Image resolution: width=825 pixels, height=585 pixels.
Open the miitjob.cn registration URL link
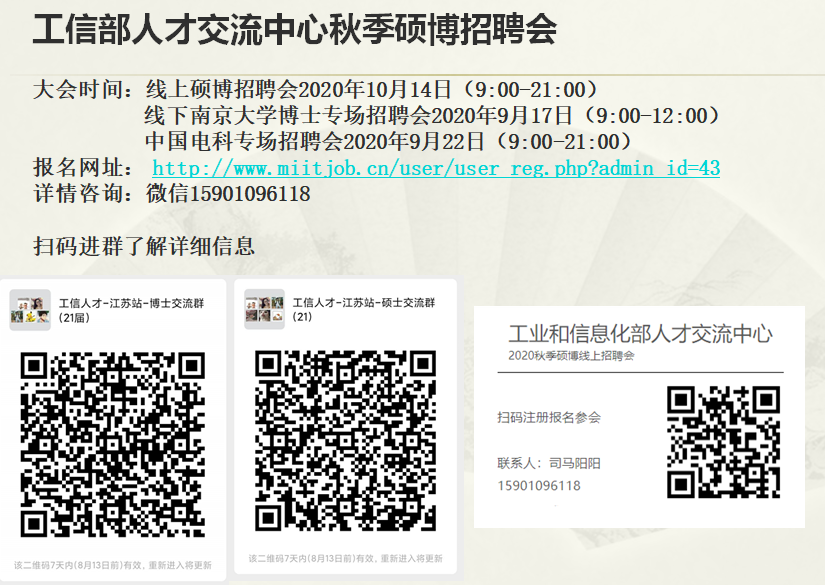point(435,168)
